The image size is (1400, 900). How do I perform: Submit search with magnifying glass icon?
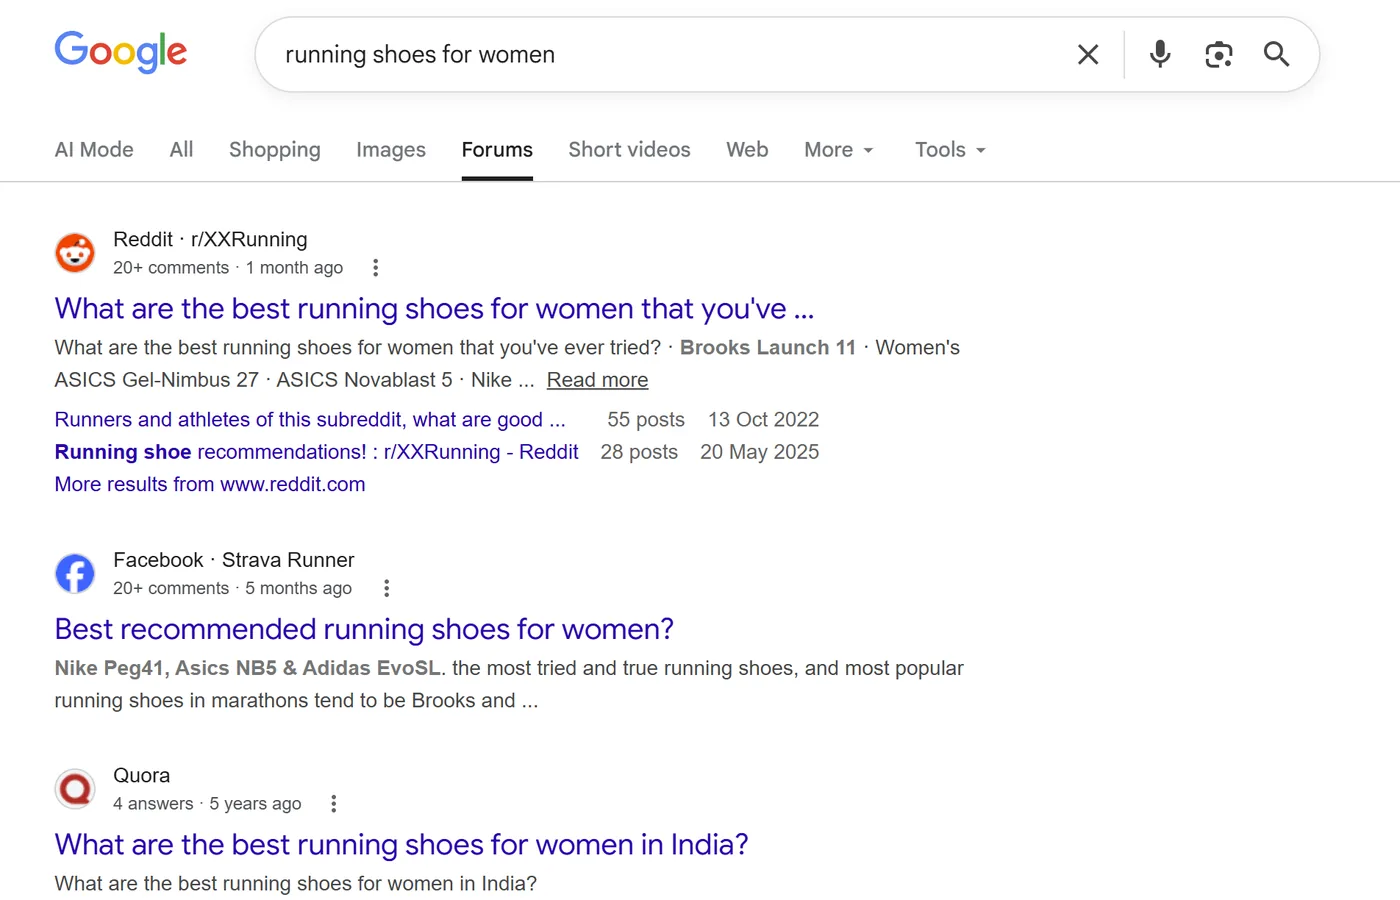[x=1276, y=54]
